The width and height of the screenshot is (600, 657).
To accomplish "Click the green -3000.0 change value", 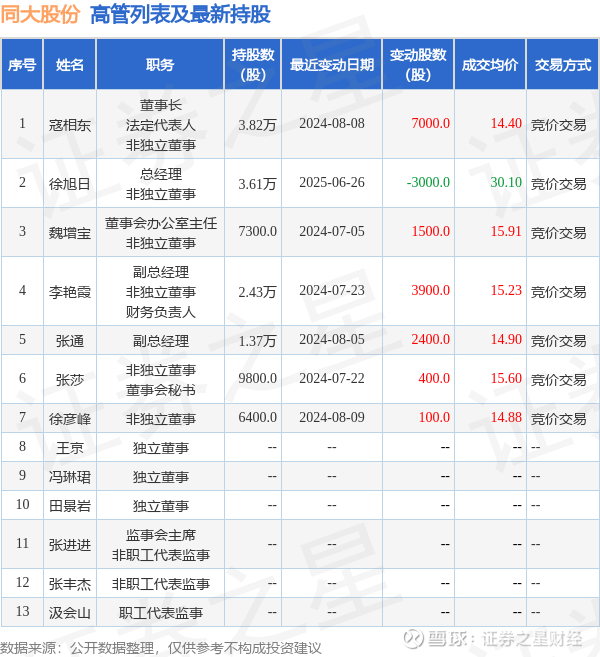I will [x=428, y=182].
